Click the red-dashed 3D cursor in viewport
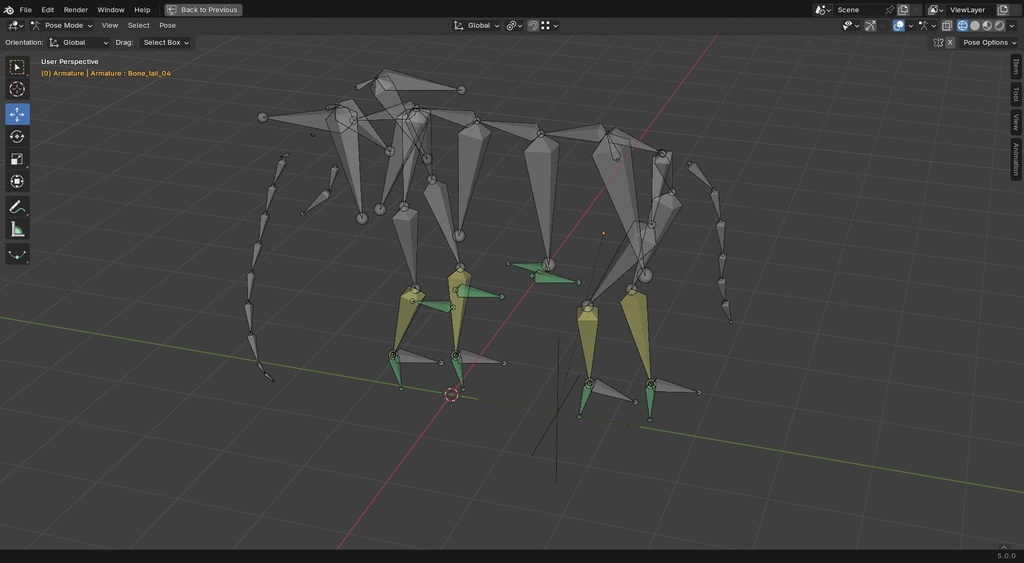The image size is (1024, 563). click(x=451, y=394)
